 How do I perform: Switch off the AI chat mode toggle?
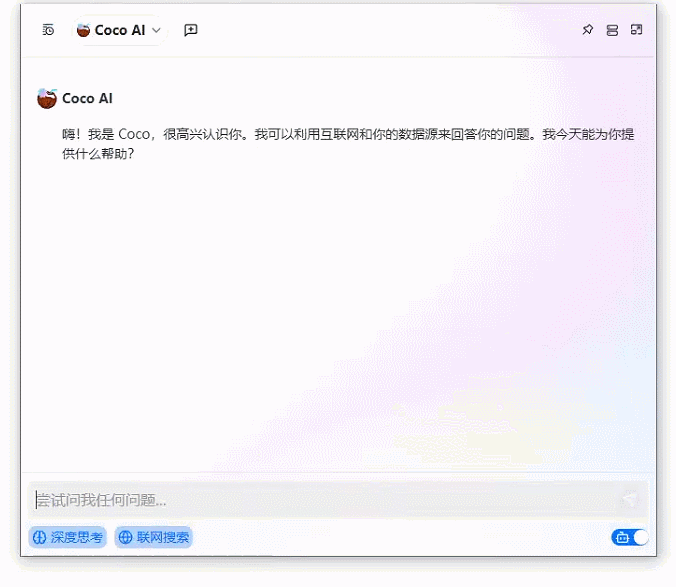coord(630,537)
